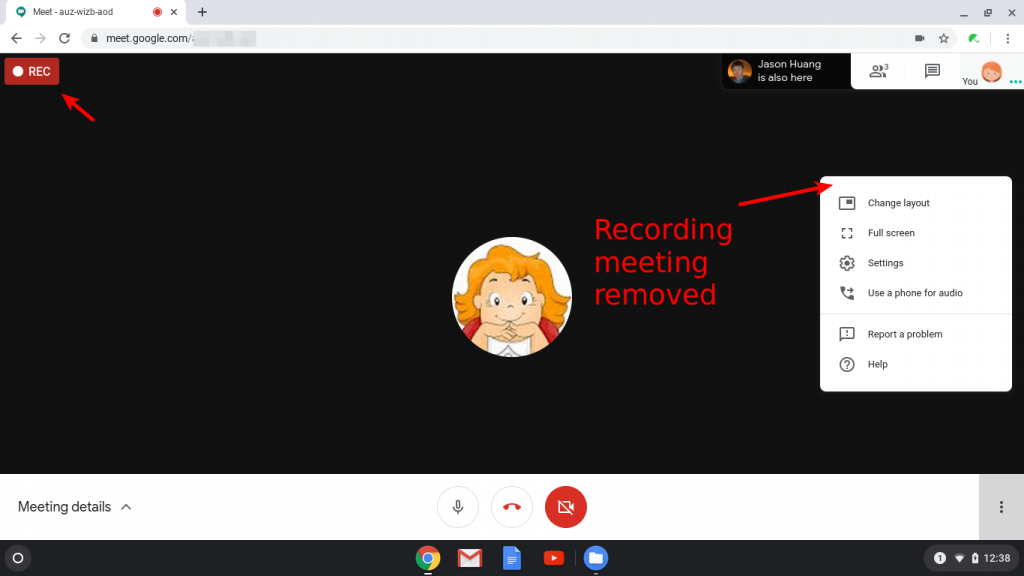Open the Files app from the shelf
The height and width of the screenshot is (576, 1024).
tap(596, 558)
